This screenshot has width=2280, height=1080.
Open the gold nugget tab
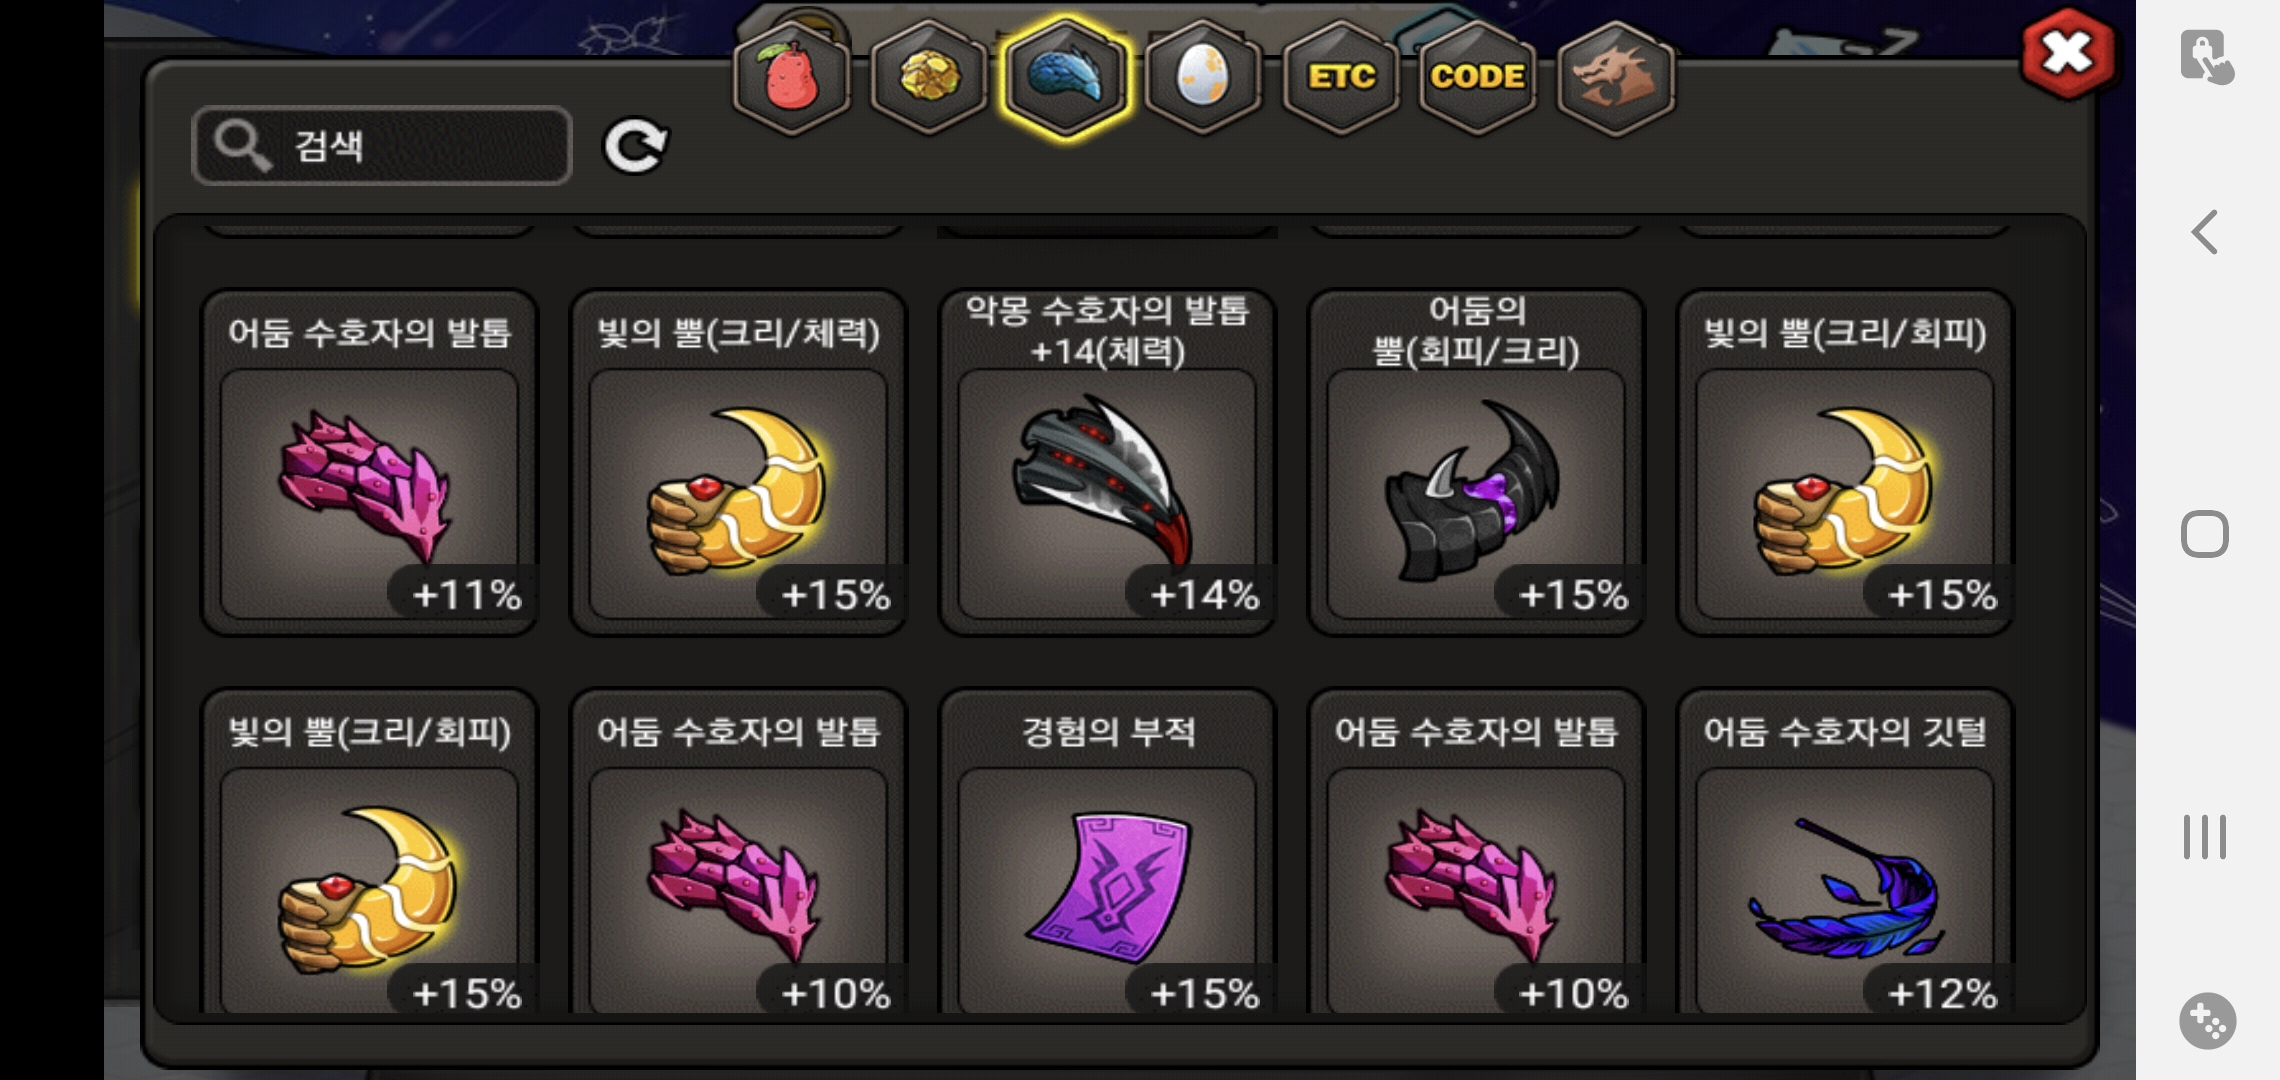pos(929,77)
